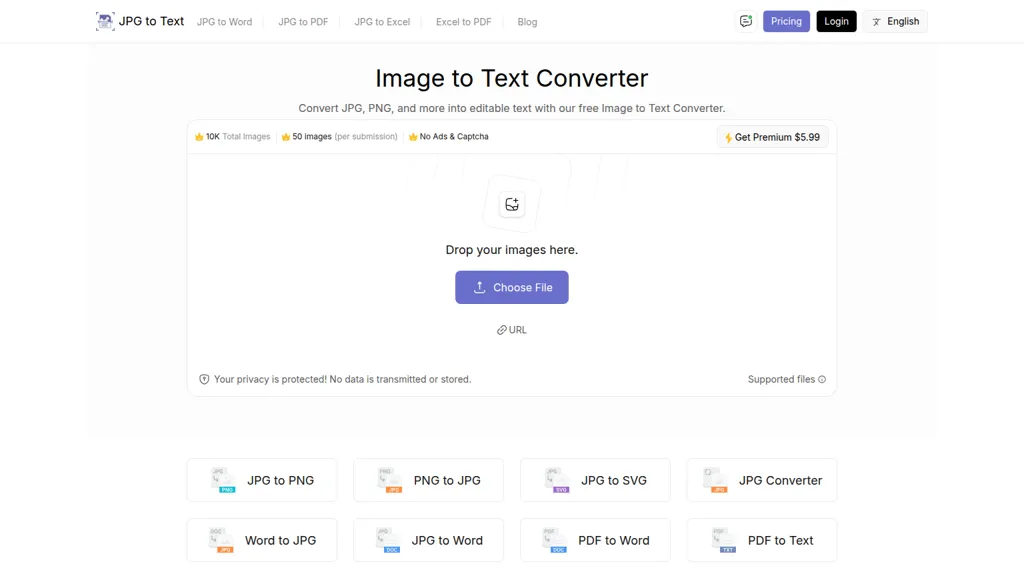The height and width of the screenshot is (576, 1024).
Task: Click the URL link to paste image address
Action: [512, 330]
